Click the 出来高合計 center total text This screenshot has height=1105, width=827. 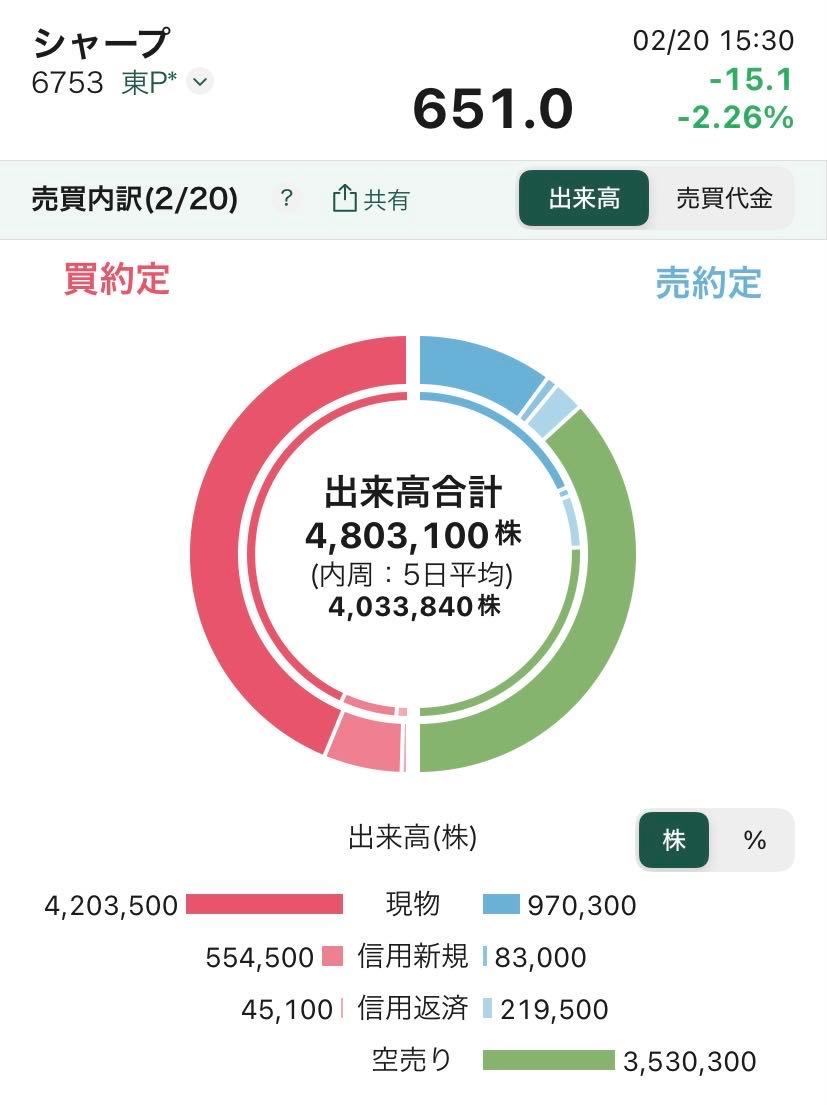click(x=413, y=493)
